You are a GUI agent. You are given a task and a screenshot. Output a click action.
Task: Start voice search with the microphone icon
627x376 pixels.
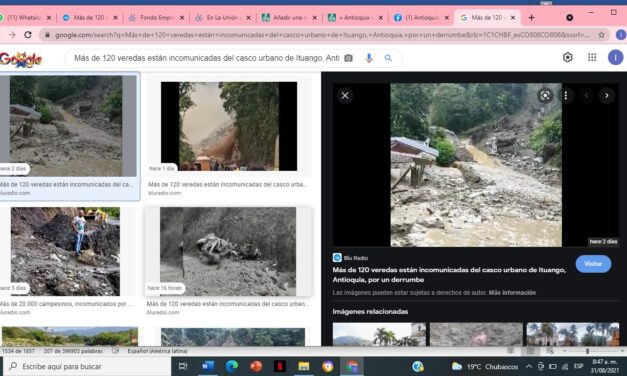[369, 58]
